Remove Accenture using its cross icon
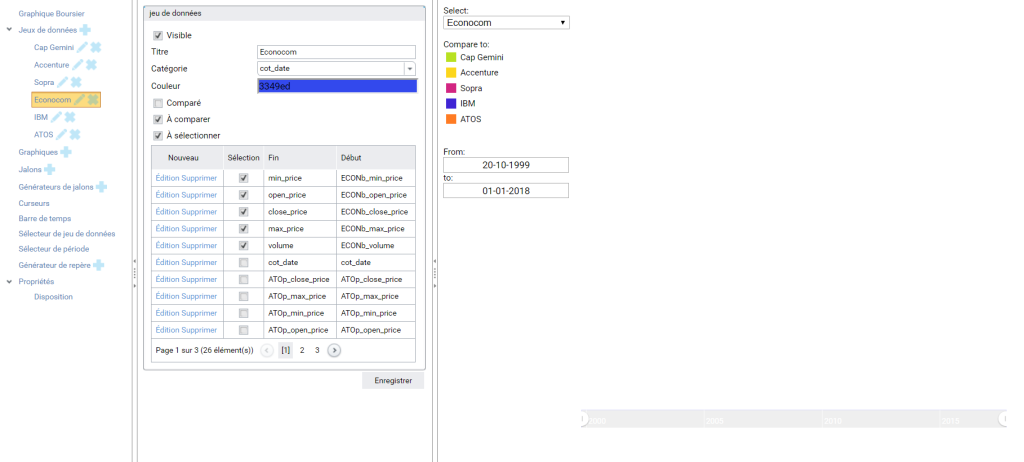The width and height of the screenshot is (1024, 462). point(91,65)
